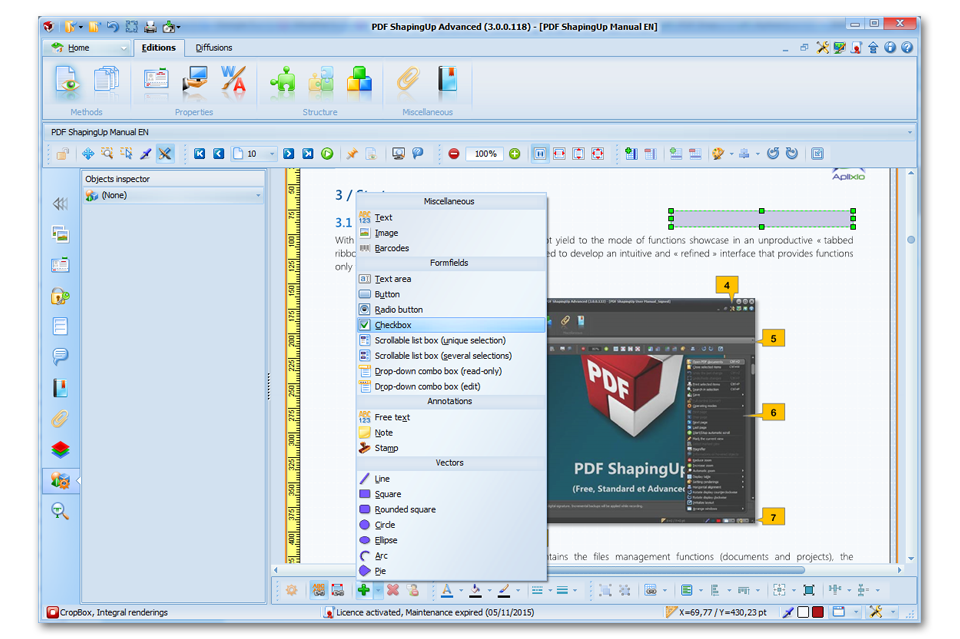Image resolution: width=960 pixels, height=639 pixels.
Task: Rotate view clockwise
Action: click(x=792, y=154)
